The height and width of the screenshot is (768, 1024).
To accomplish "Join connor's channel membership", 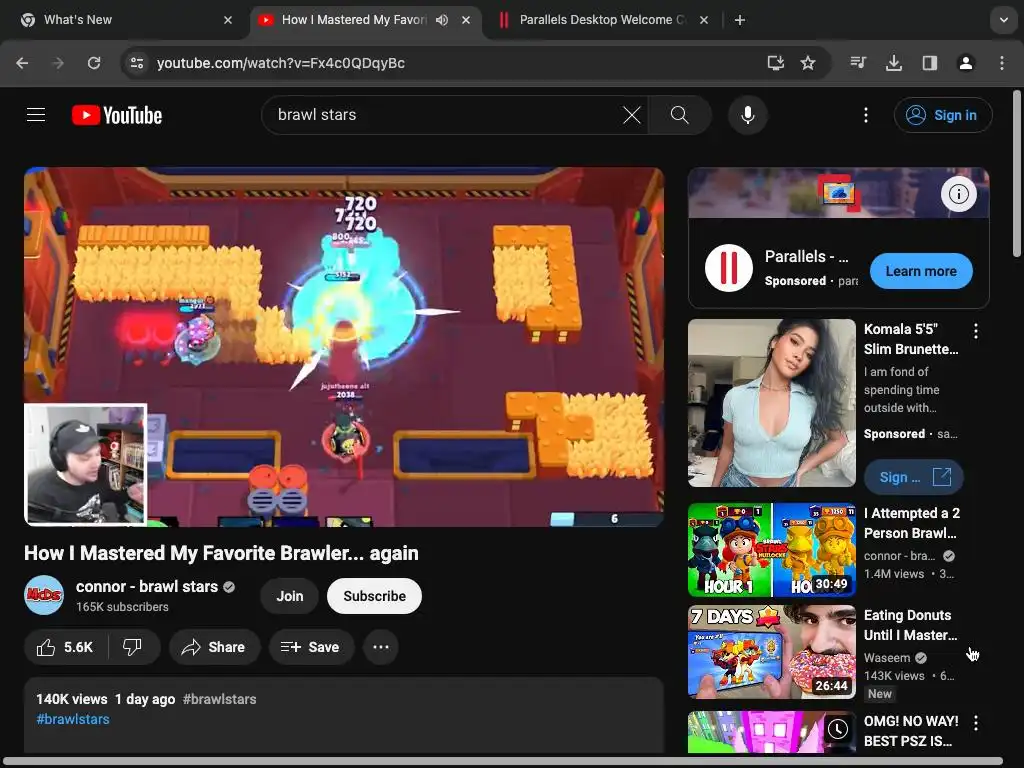I will pos(289,596).
